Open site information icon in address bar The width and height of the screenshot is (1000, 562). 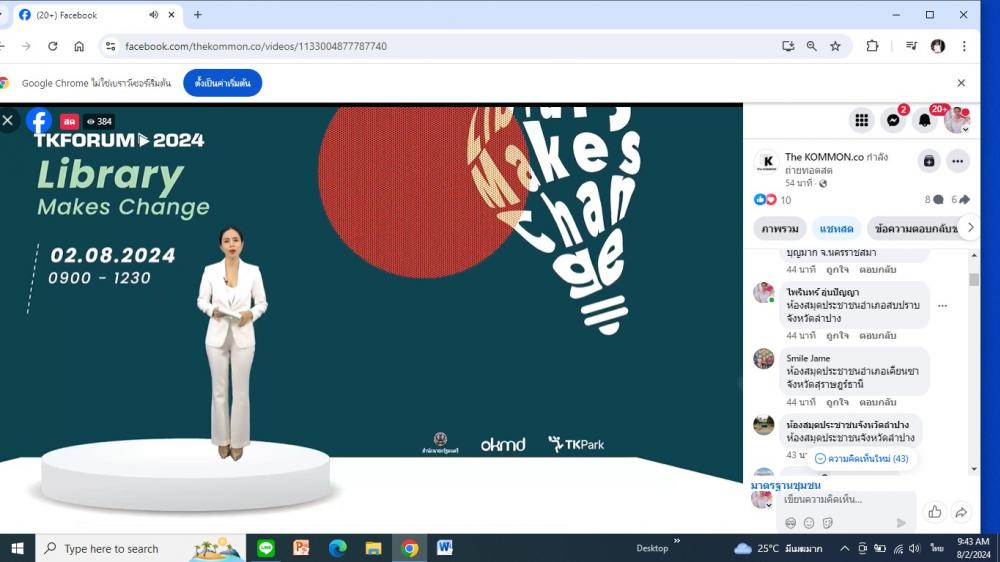(x=110, y=46)
